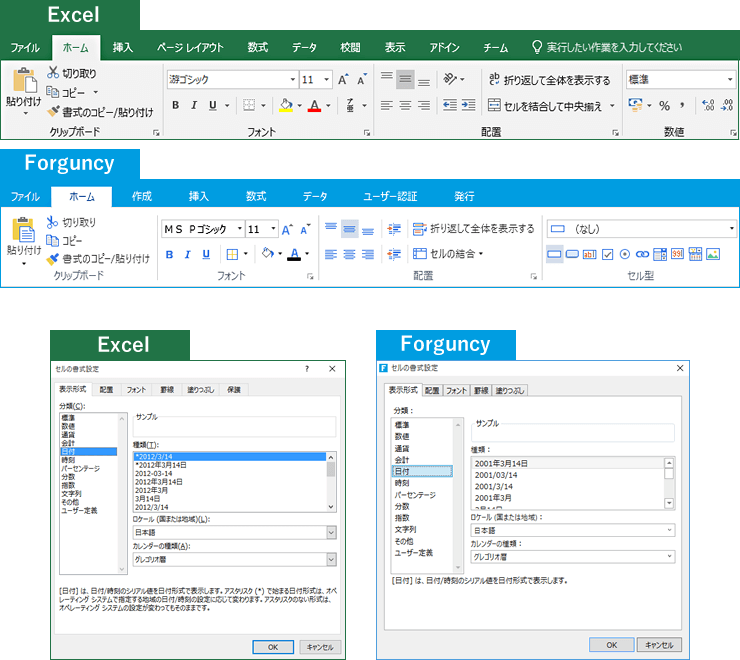Click Forguncy Copy (コピー) icon

[x=52, y=241]
